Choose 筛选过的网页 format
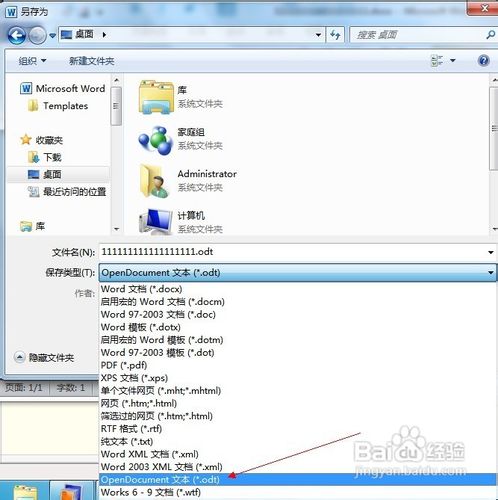The height and width of the screenshot is (500, 498). pyautogui.click(x=297, y=416)
